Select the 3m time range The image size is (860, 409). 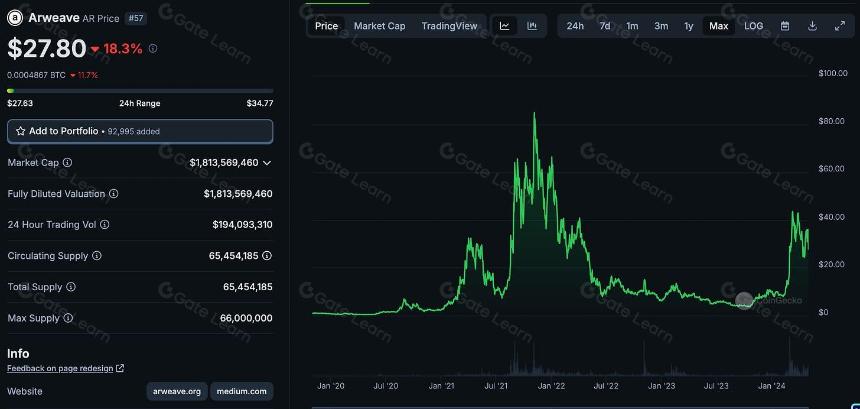661,26
